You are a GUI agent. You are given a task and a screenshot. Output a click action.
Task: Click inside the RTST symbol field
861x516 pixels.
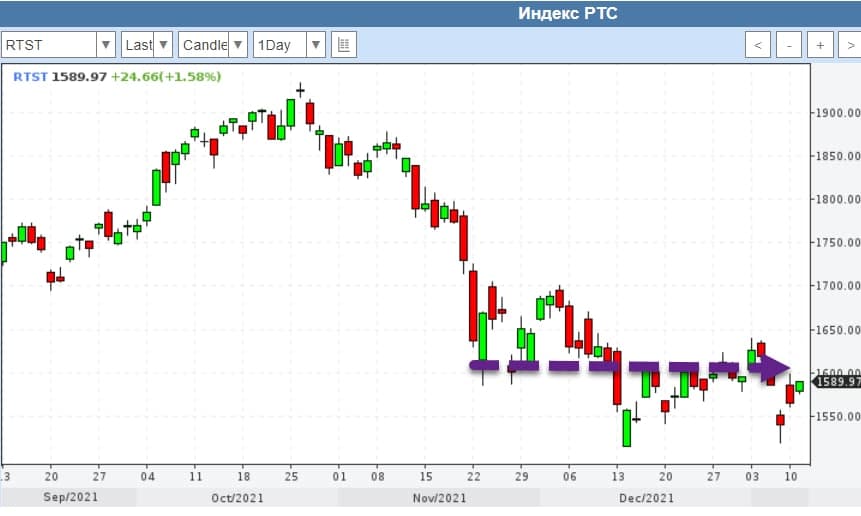[48, 45]
